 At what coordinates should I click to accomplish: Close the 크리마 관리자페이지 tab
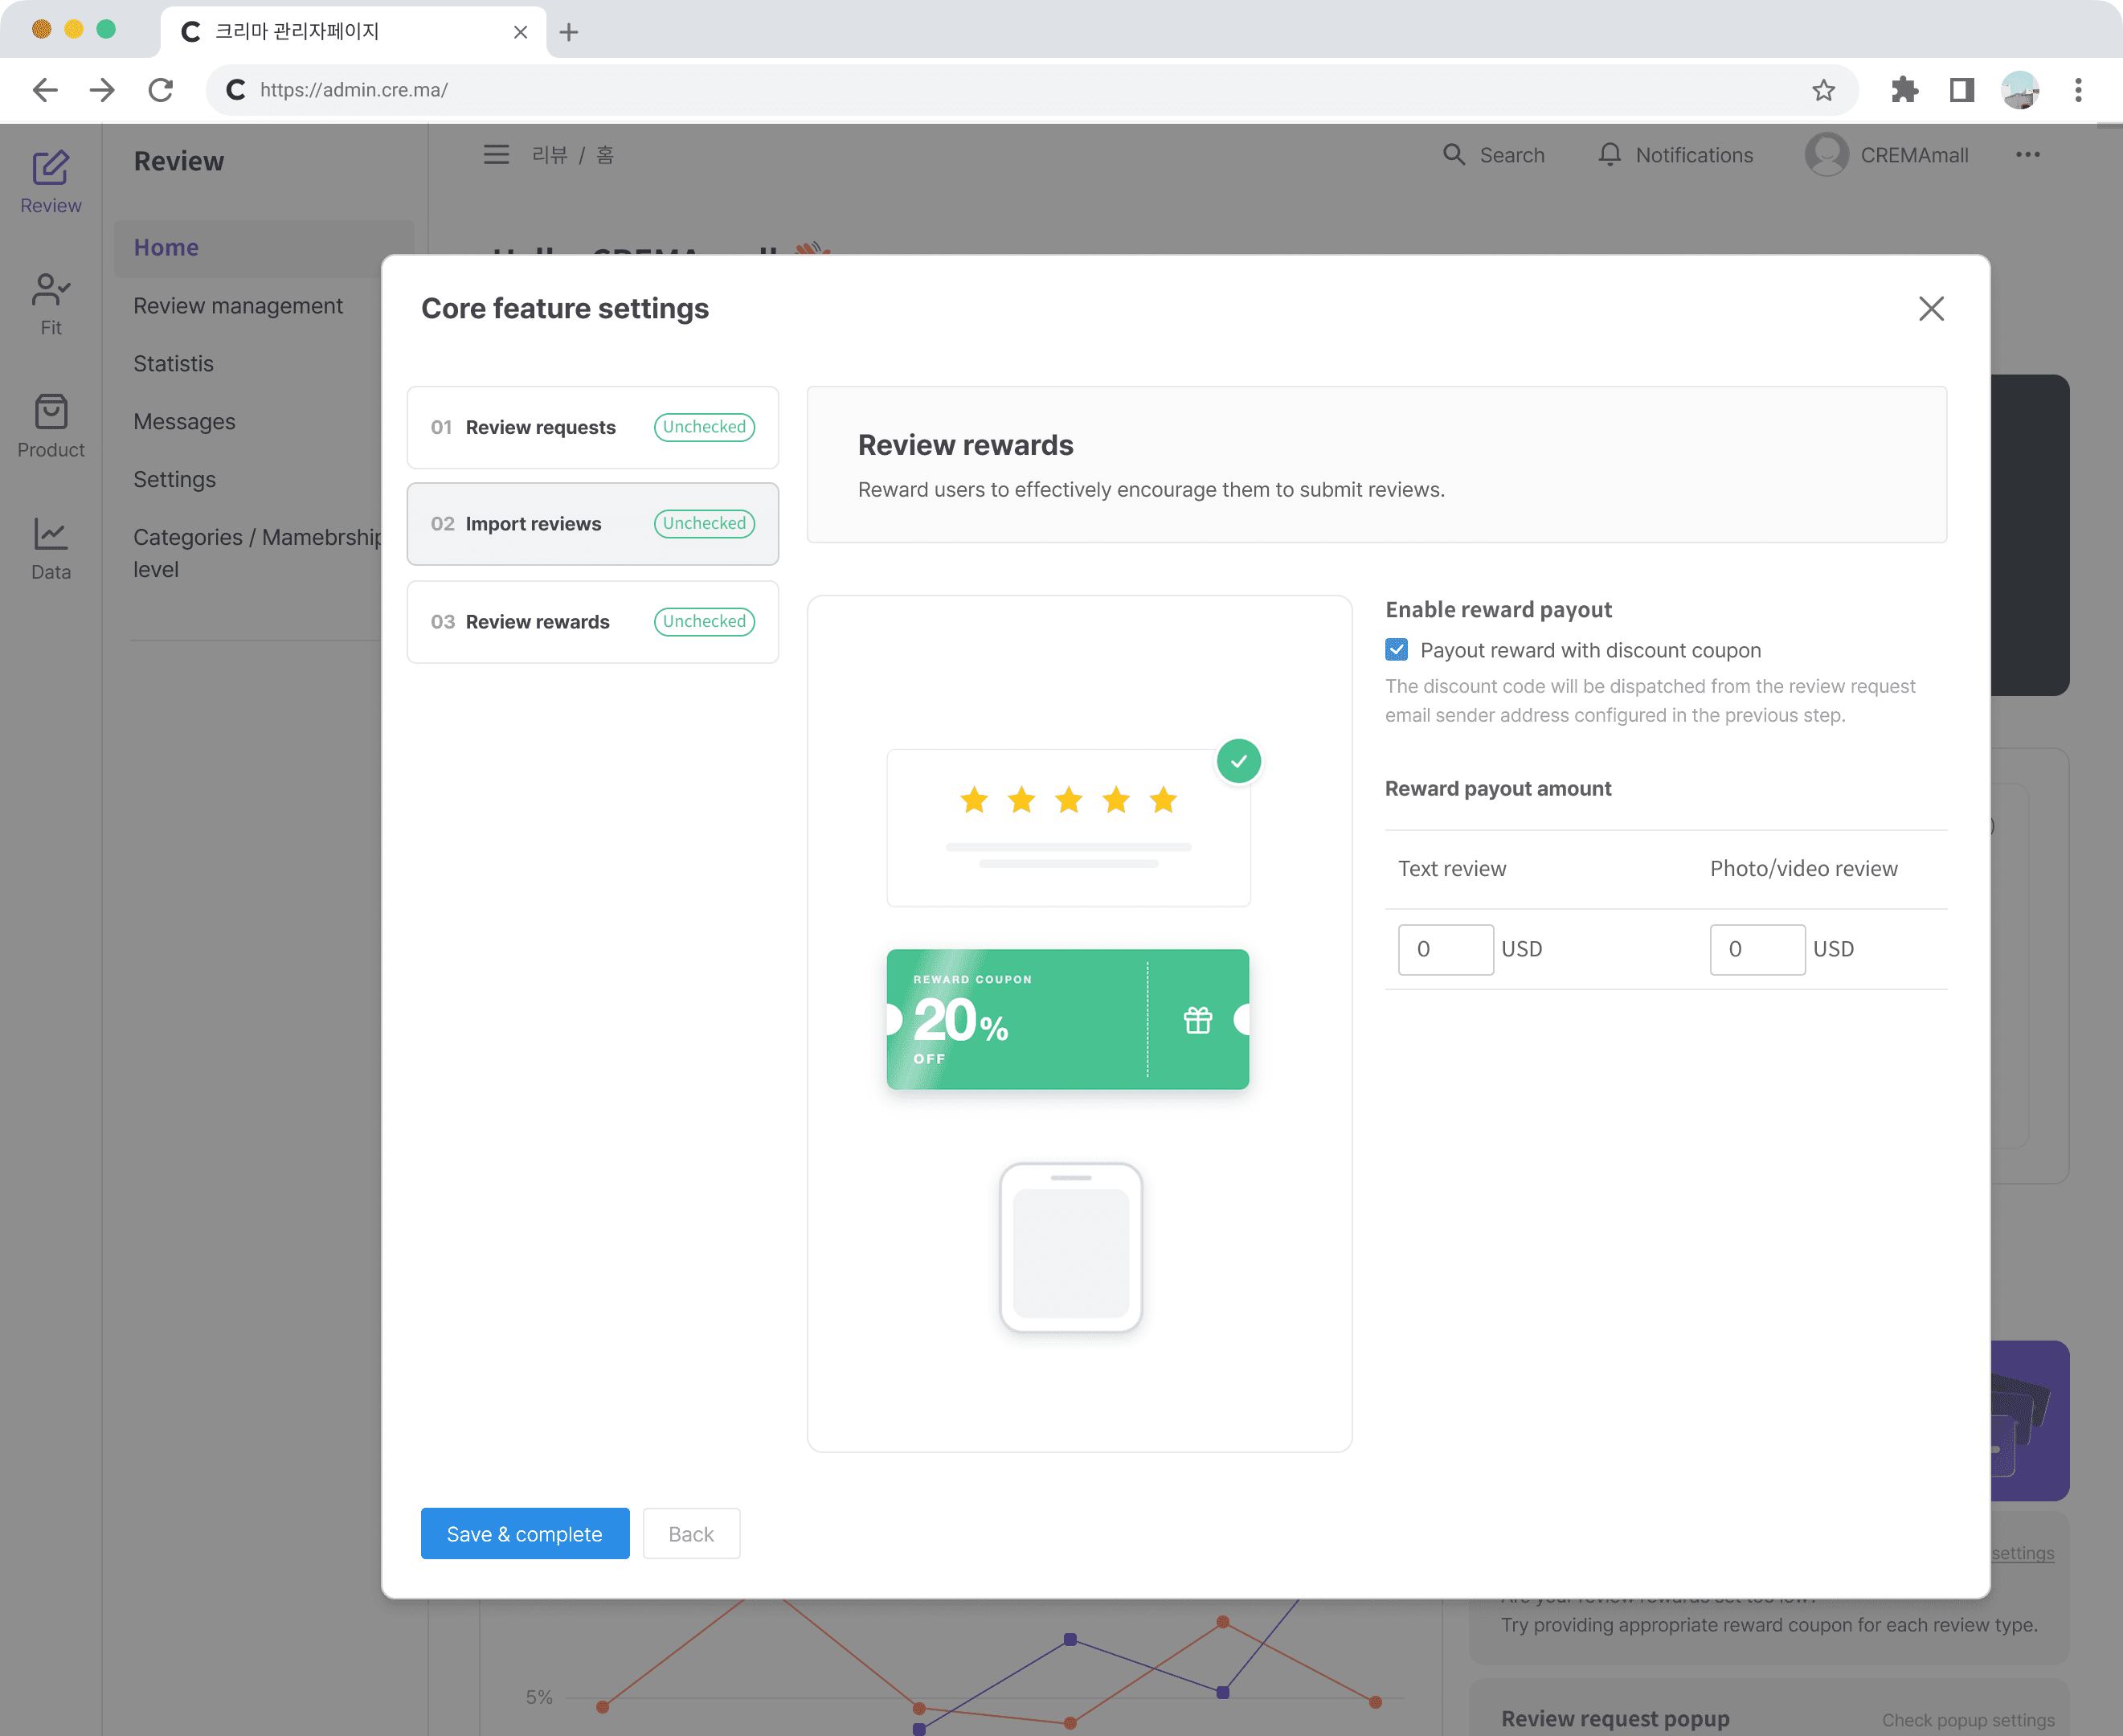tap(520, 32)
